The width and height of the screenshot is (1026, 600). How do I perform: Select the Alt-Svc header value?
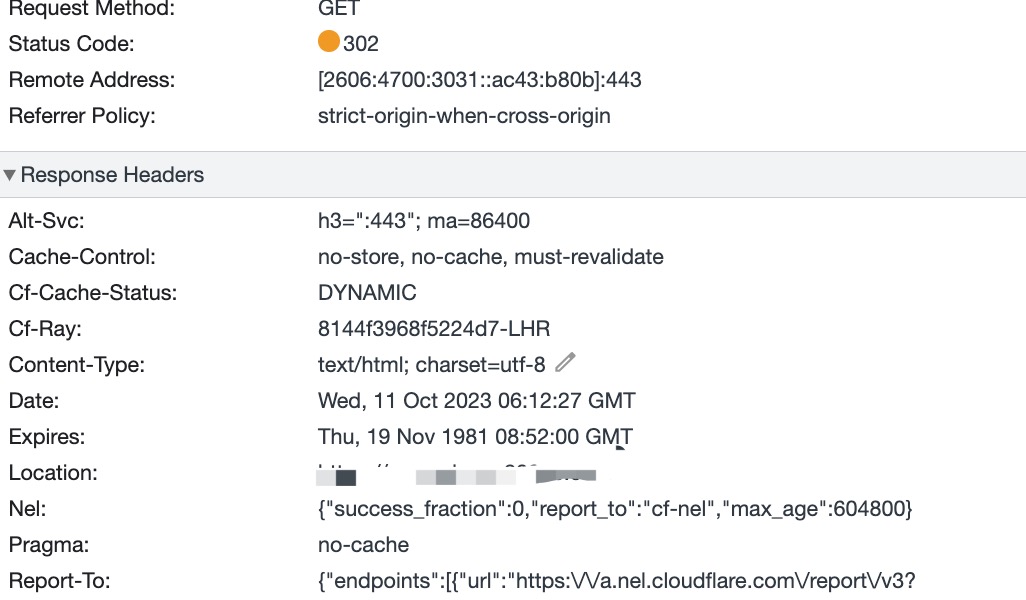pos(424,221)
